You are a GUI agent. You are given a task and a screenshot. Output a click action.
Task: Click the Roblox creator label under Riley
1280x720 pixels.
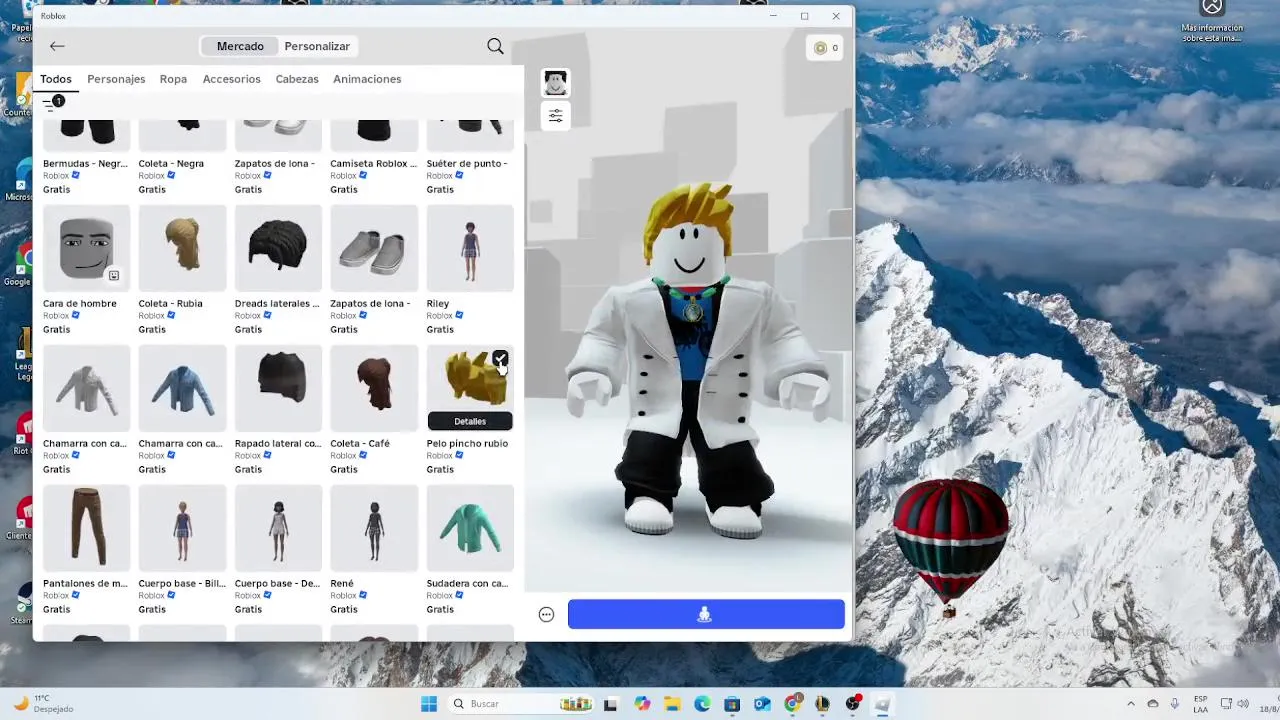(440, 315)
